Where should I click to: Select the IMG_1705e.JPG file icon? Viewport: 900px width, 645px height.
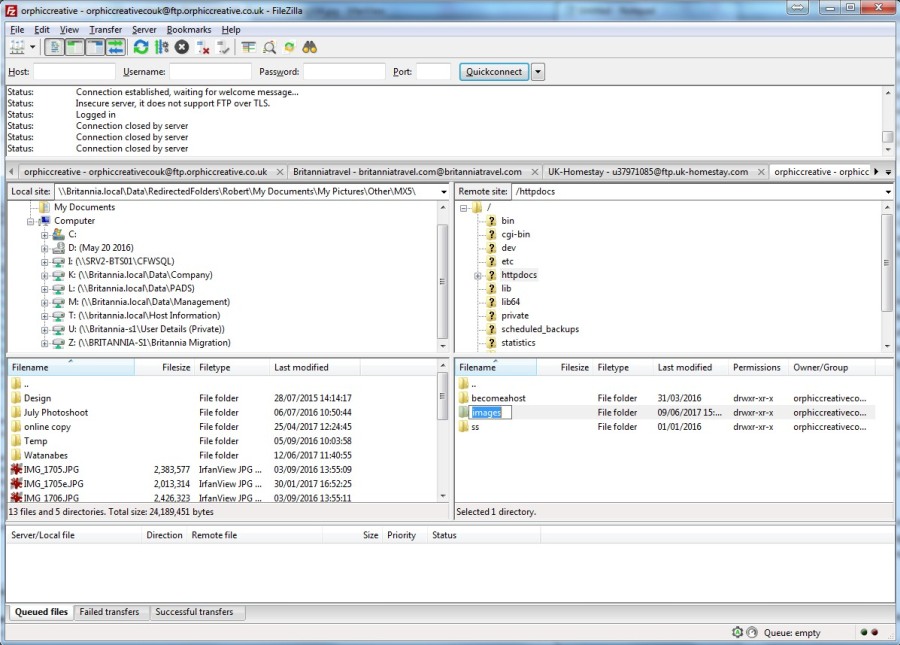[x=16, y=484]
